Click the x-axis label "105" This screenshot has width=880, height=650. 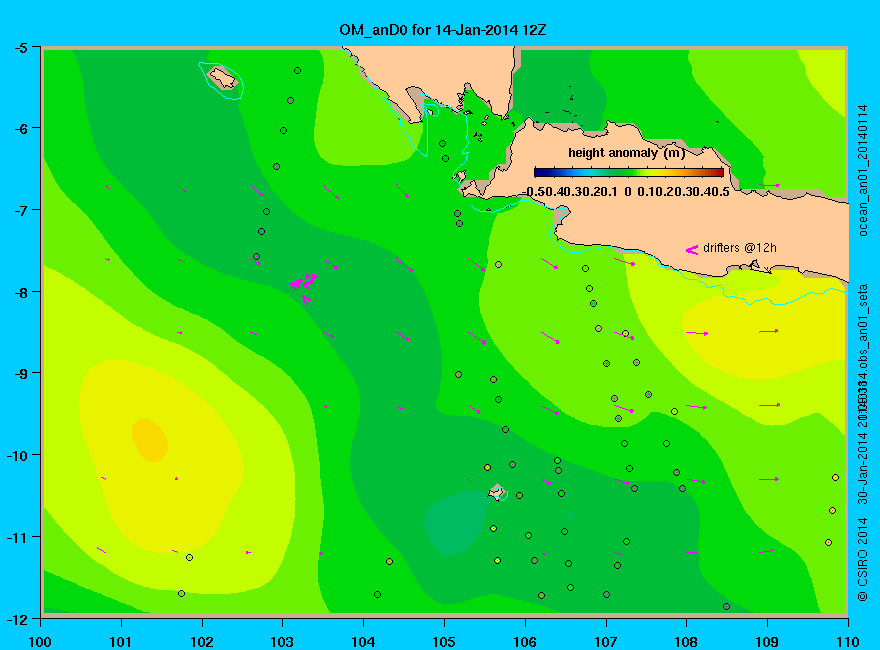pos(444,642)
